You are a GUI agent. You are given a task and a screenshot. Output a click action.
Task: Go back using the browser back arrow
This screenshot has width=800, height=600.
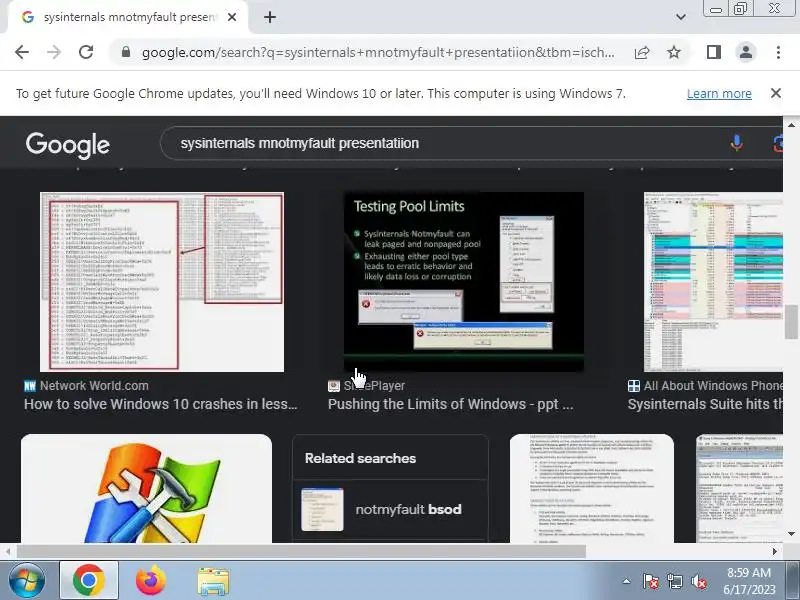pos(22,52)
